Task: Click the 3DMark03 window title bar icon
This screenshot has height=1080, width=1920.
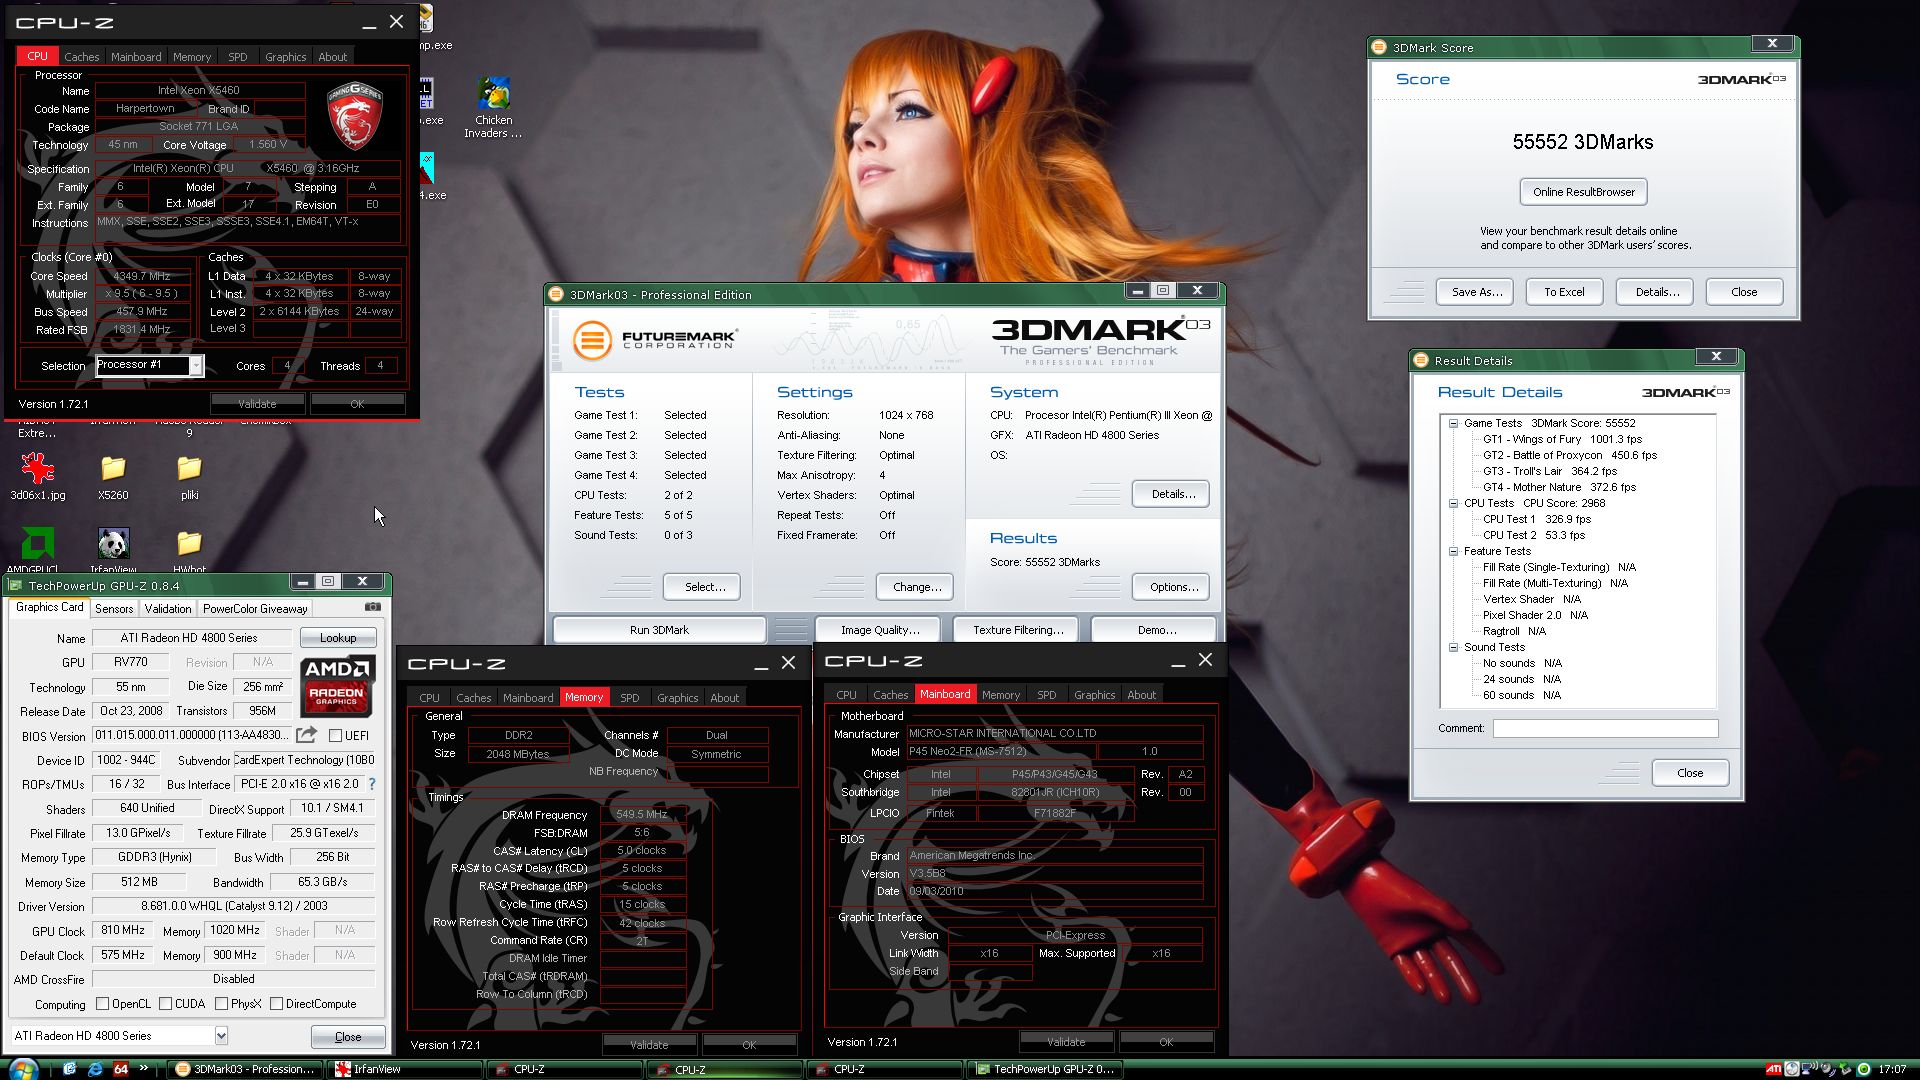Action: tap(557, 294)
